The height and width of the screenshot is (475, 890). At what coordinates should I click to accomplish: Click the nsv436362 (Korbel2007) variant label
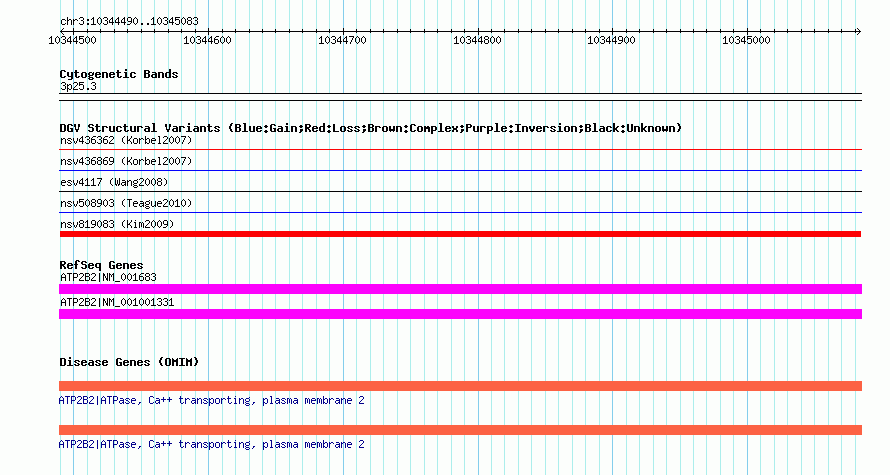coord(126,140)
